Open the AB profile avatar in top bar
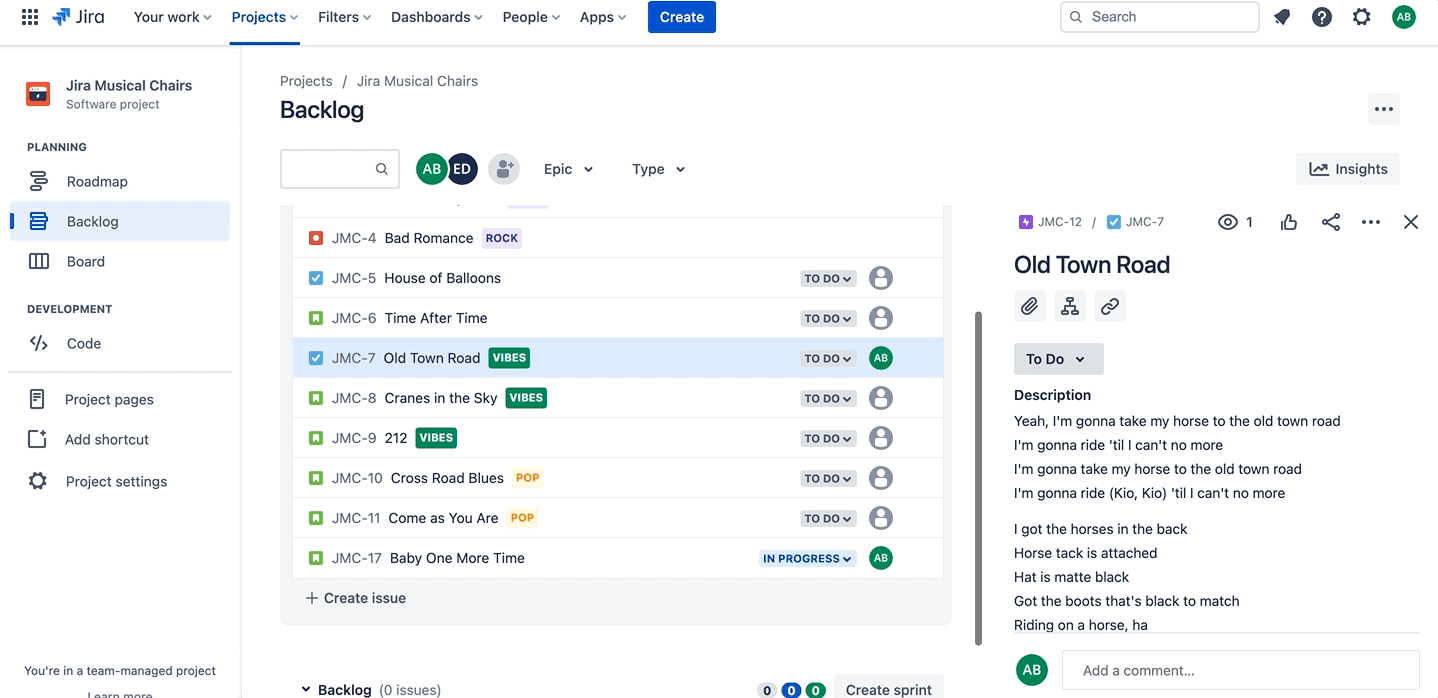The height and width of the screenshot is (698, 1438). (x=1404, y=17)
